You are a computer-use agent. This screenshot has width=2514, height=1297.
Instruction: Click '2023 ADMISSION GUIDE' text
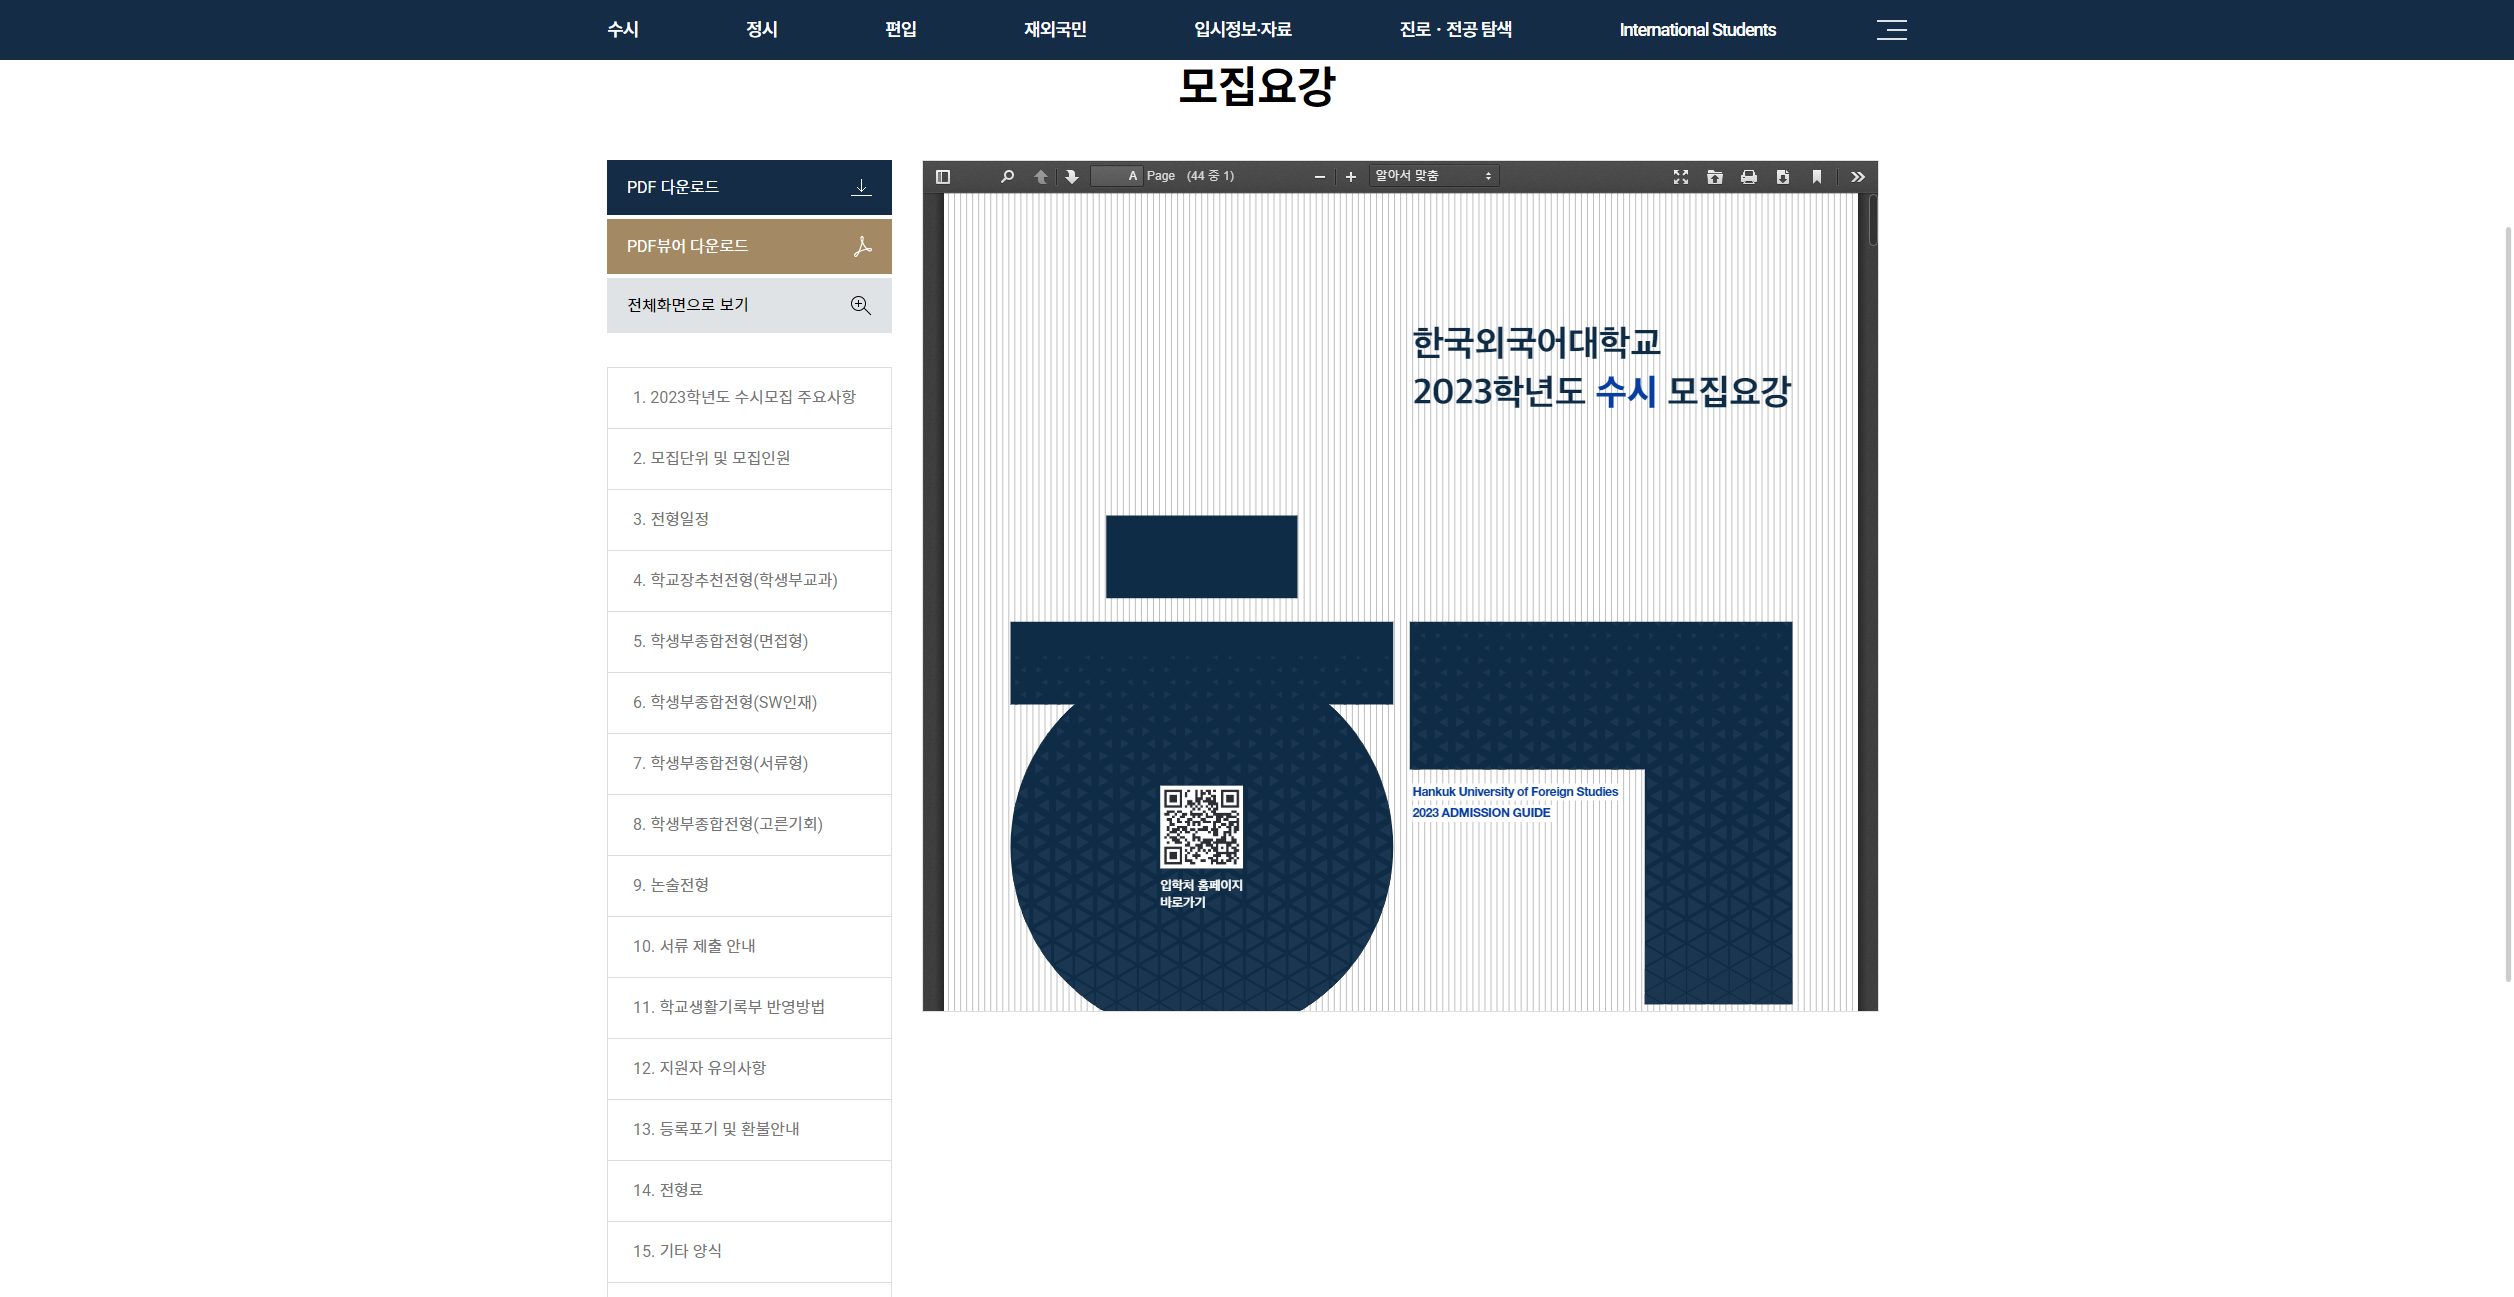click(x=1481, y=813)
